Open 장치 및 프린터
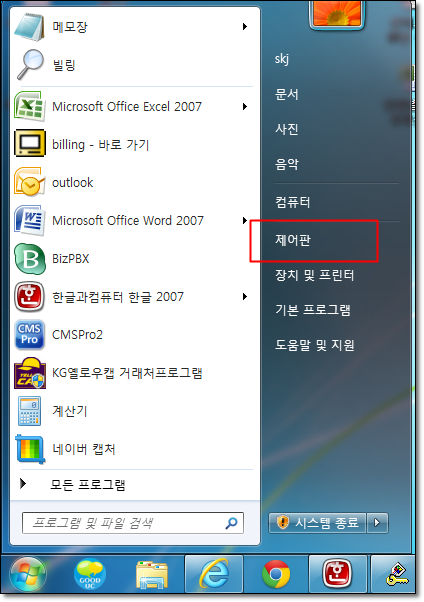 [x=315, y=275]
